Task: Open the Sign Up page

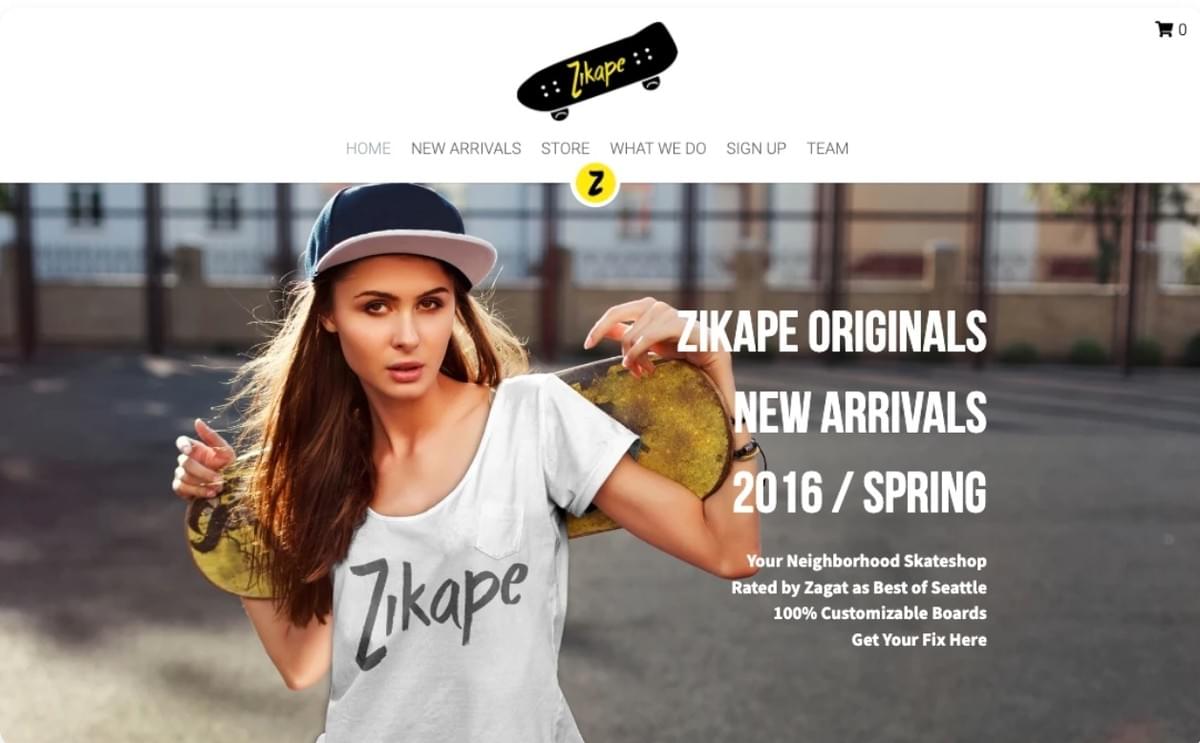Action: pos(756,148)
